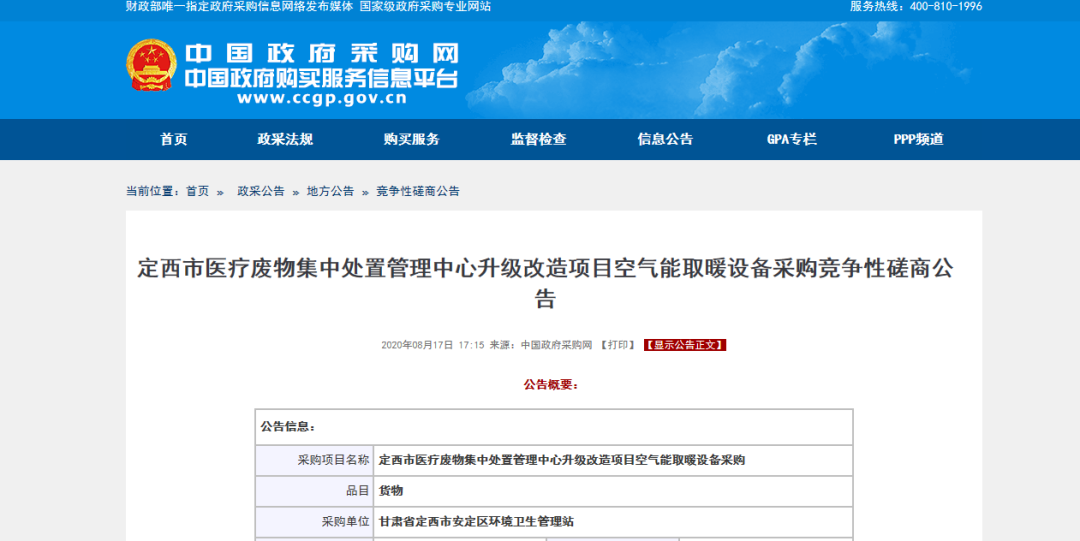
Task: Click the 国家级政府采购专业网站 top text
Action: click(x=426, y=6)
